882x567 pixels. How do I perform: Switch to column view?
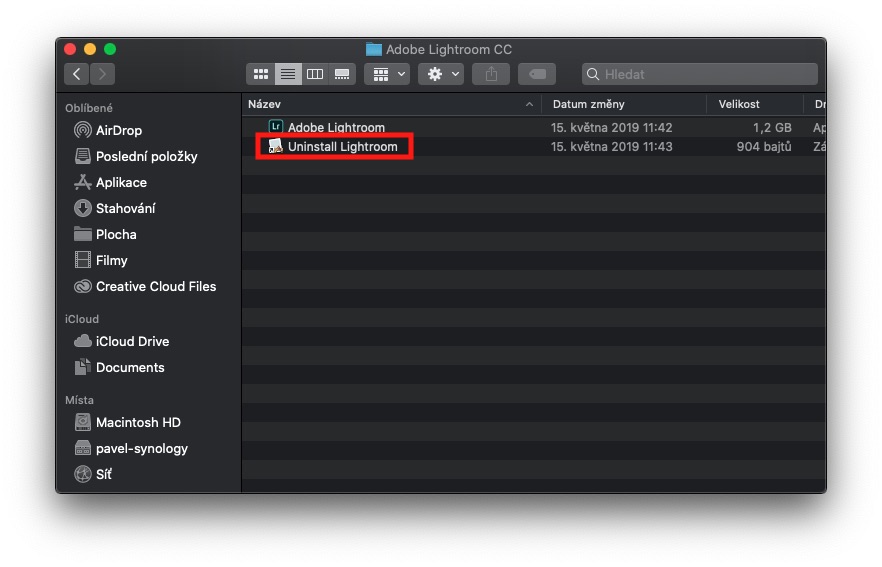click(315, 74)
